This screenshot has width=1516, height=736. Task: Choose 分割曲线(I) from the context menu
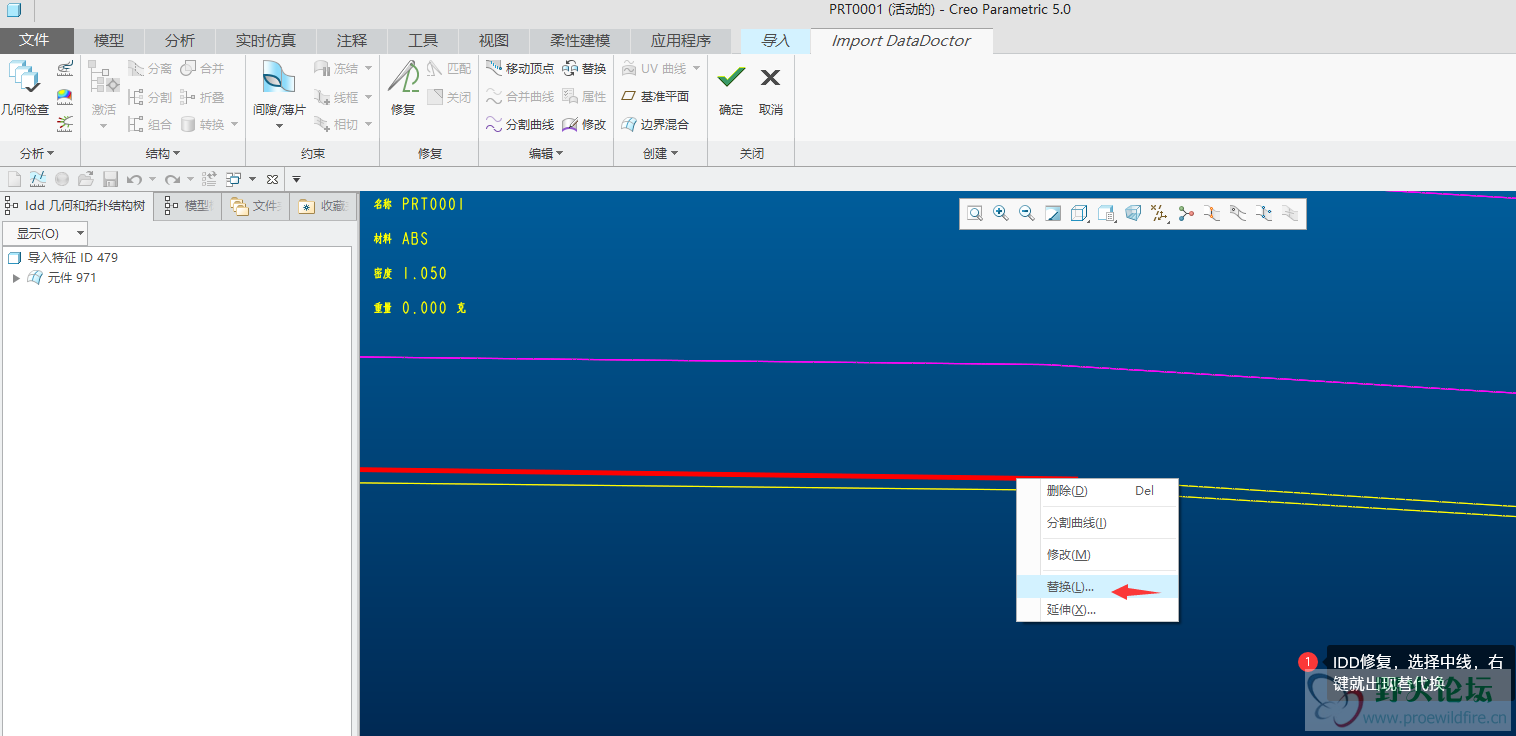coord(1098,523)
